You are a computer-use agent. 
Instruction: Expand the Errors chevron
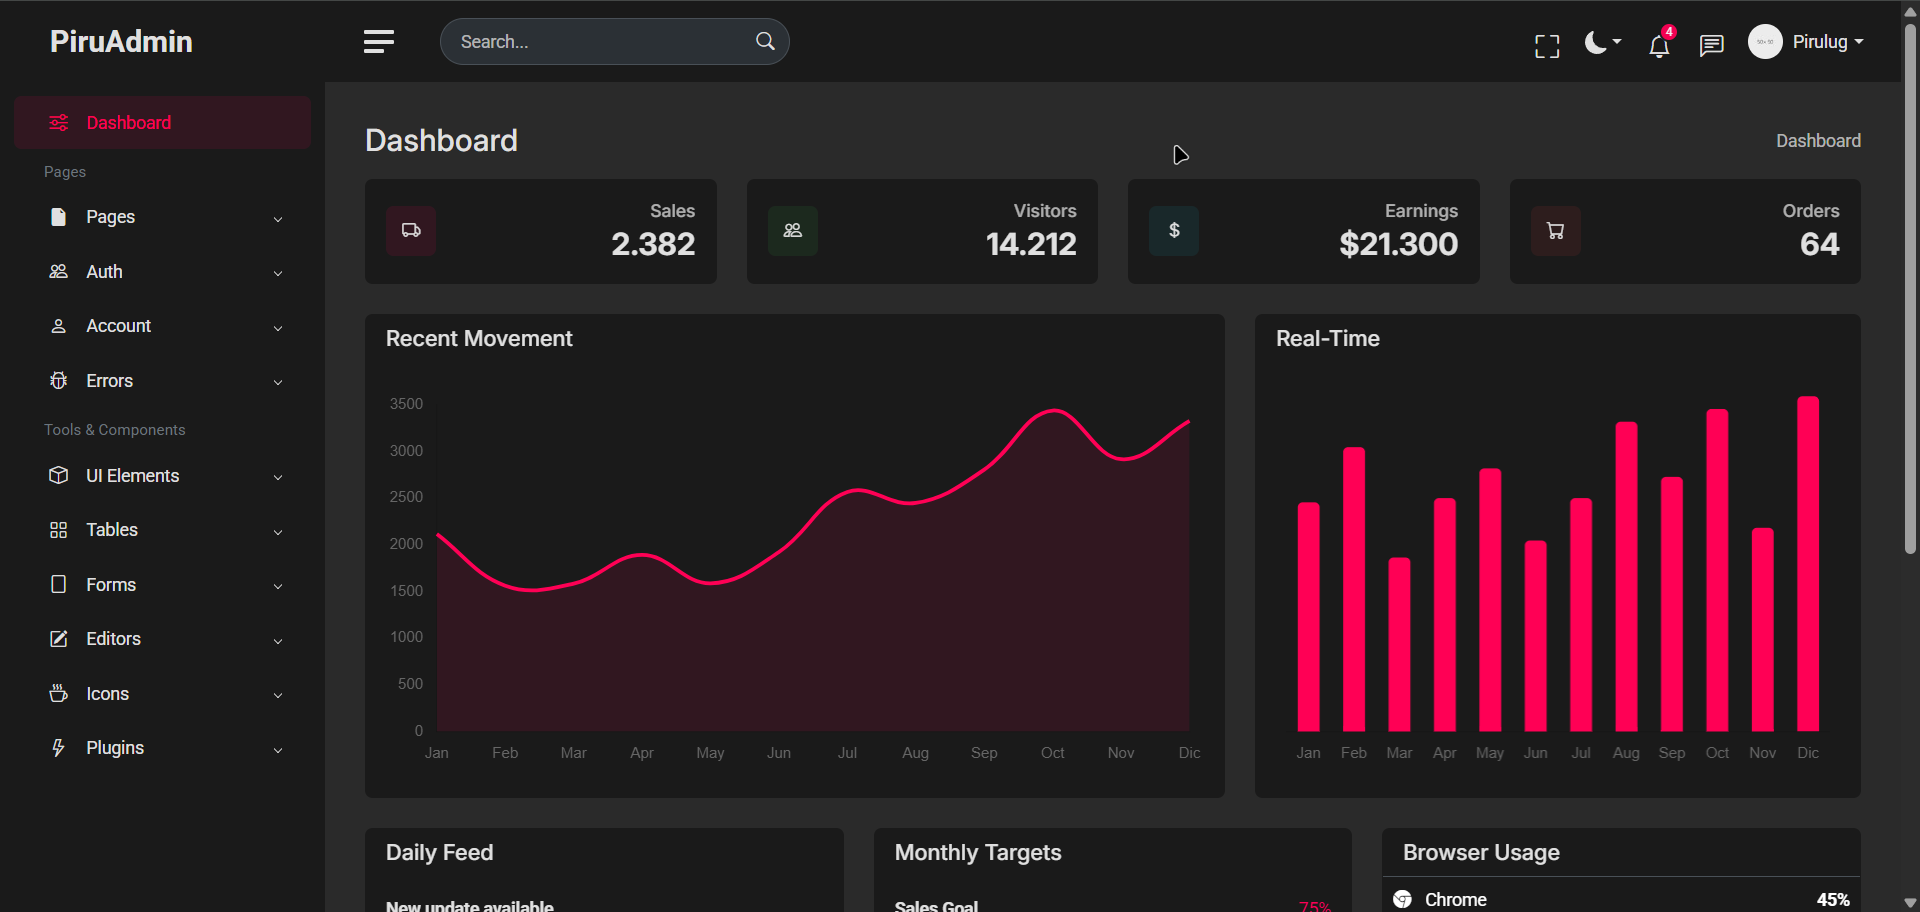pos(278,382)
